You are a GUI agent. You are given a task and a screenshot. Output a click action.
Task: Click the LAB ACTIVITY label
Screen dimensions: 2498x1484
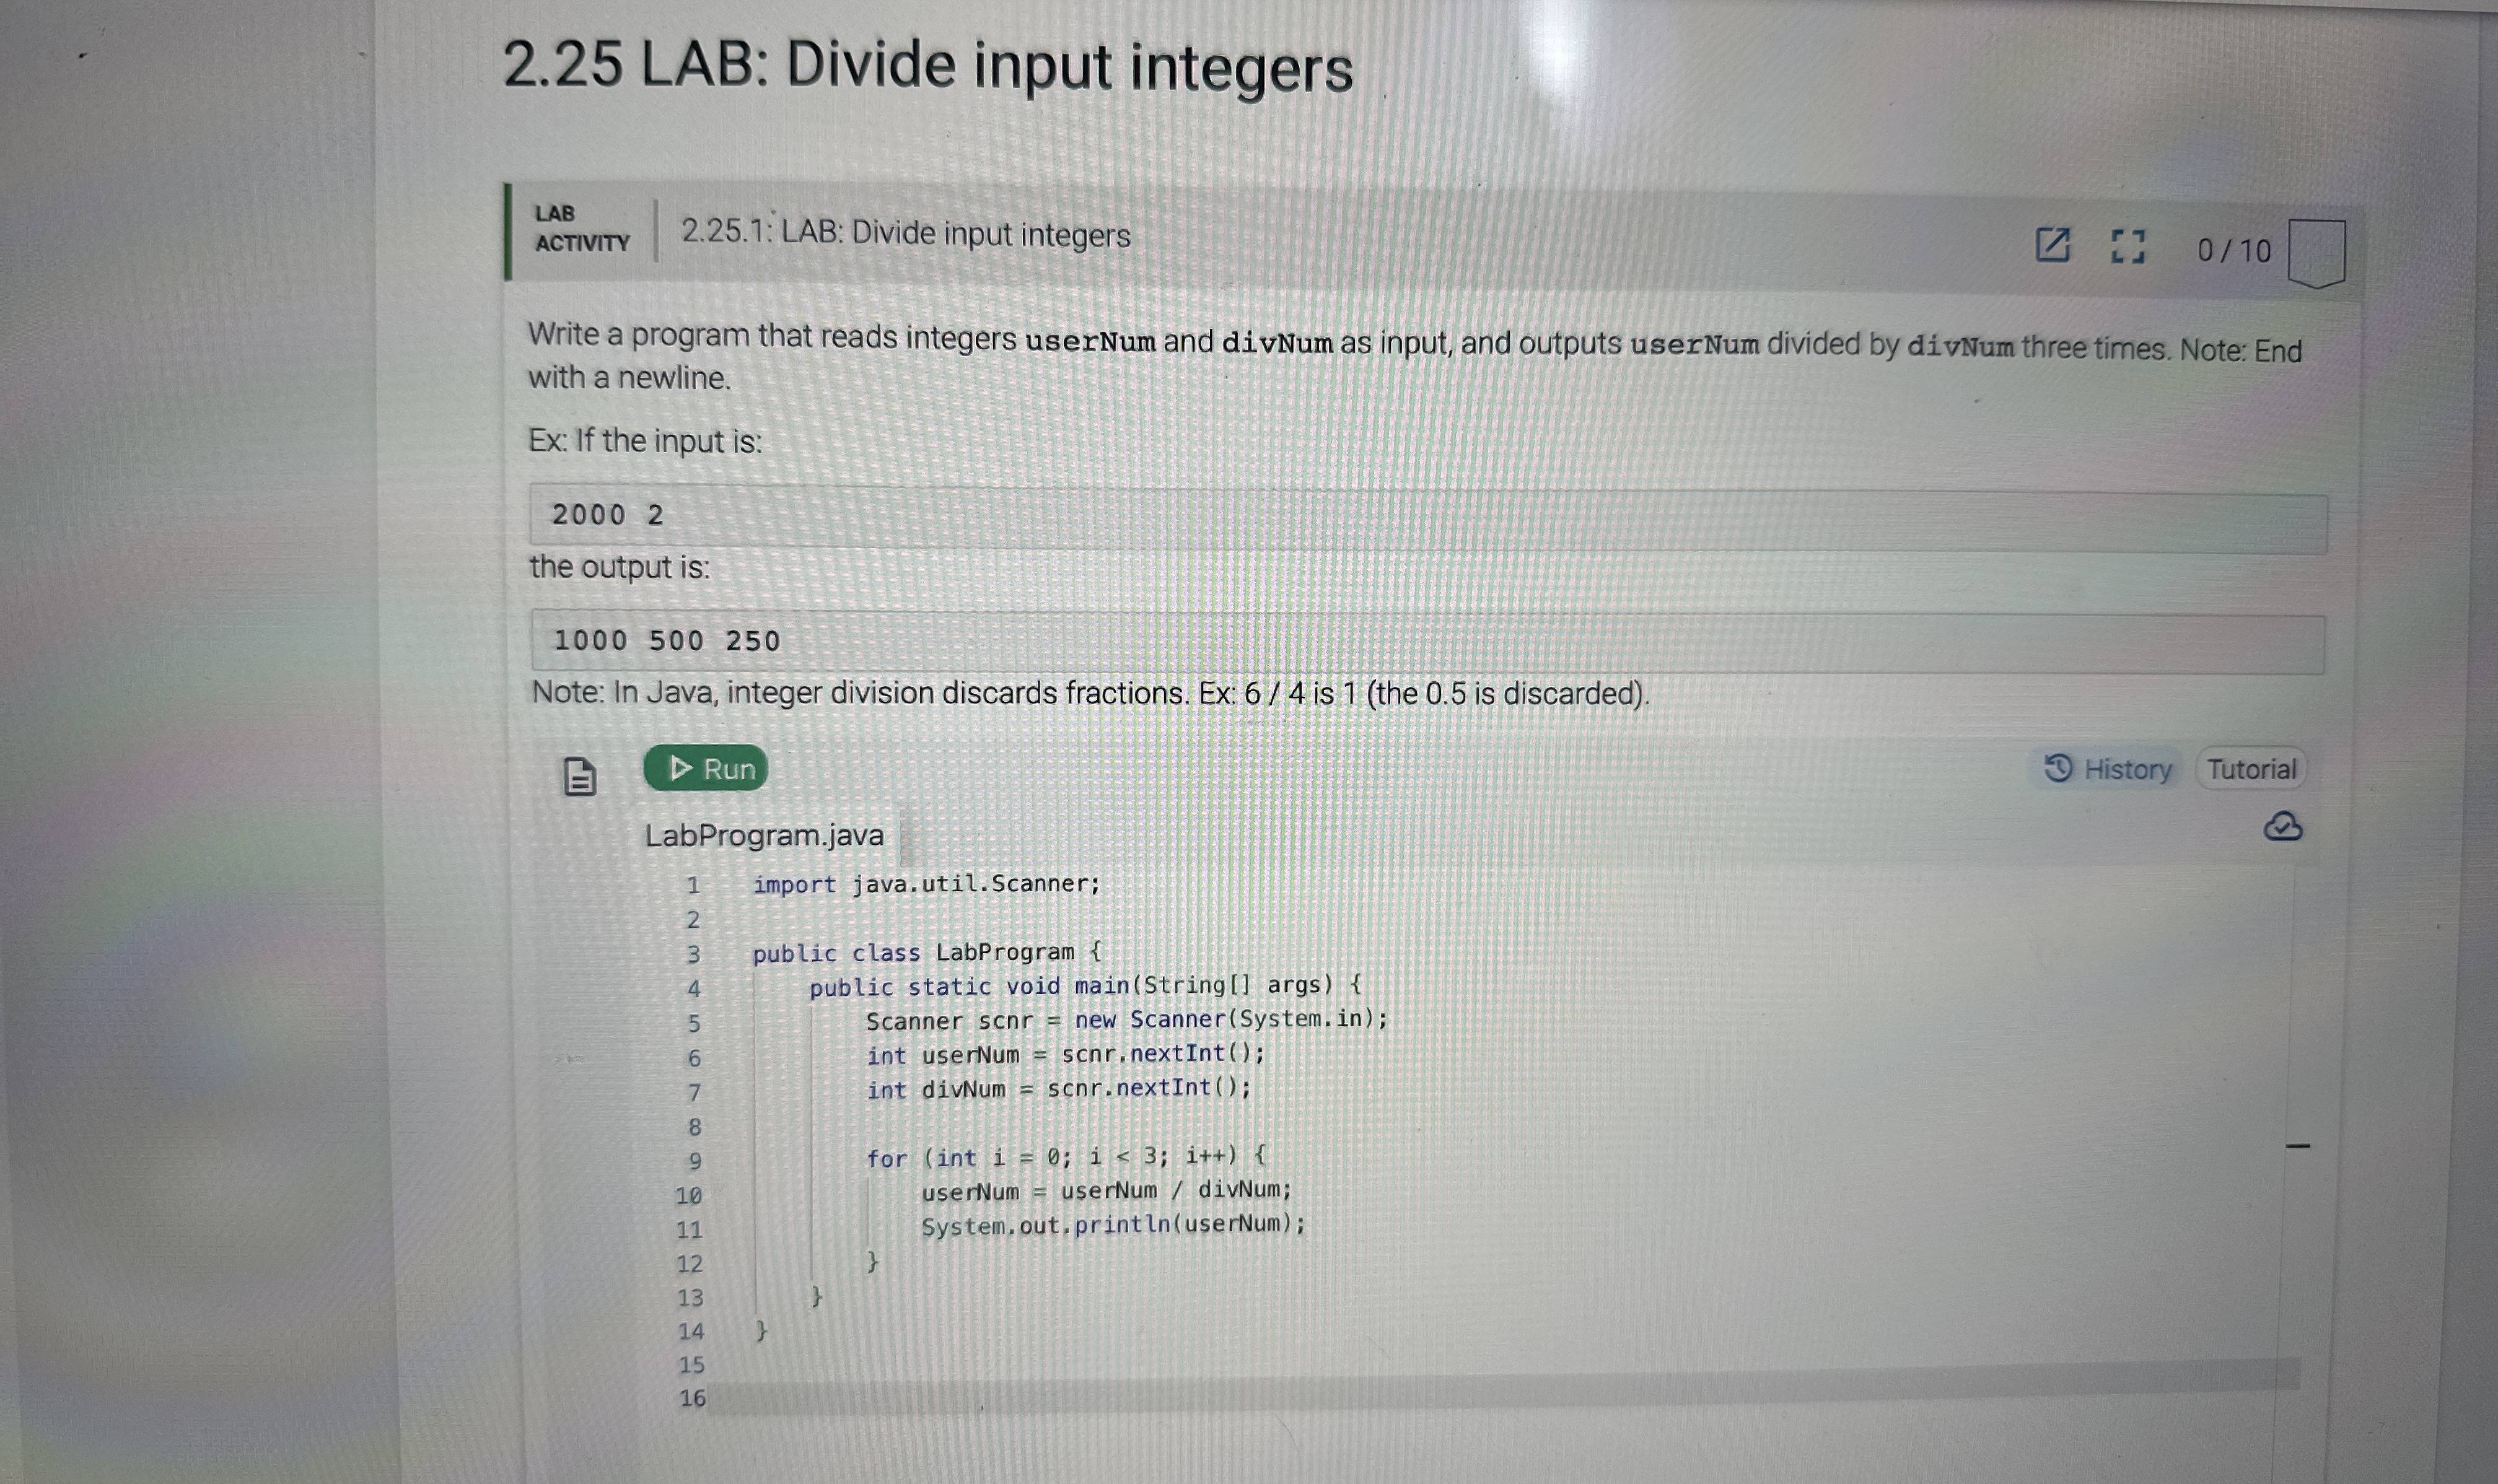(x=582, y=228)
